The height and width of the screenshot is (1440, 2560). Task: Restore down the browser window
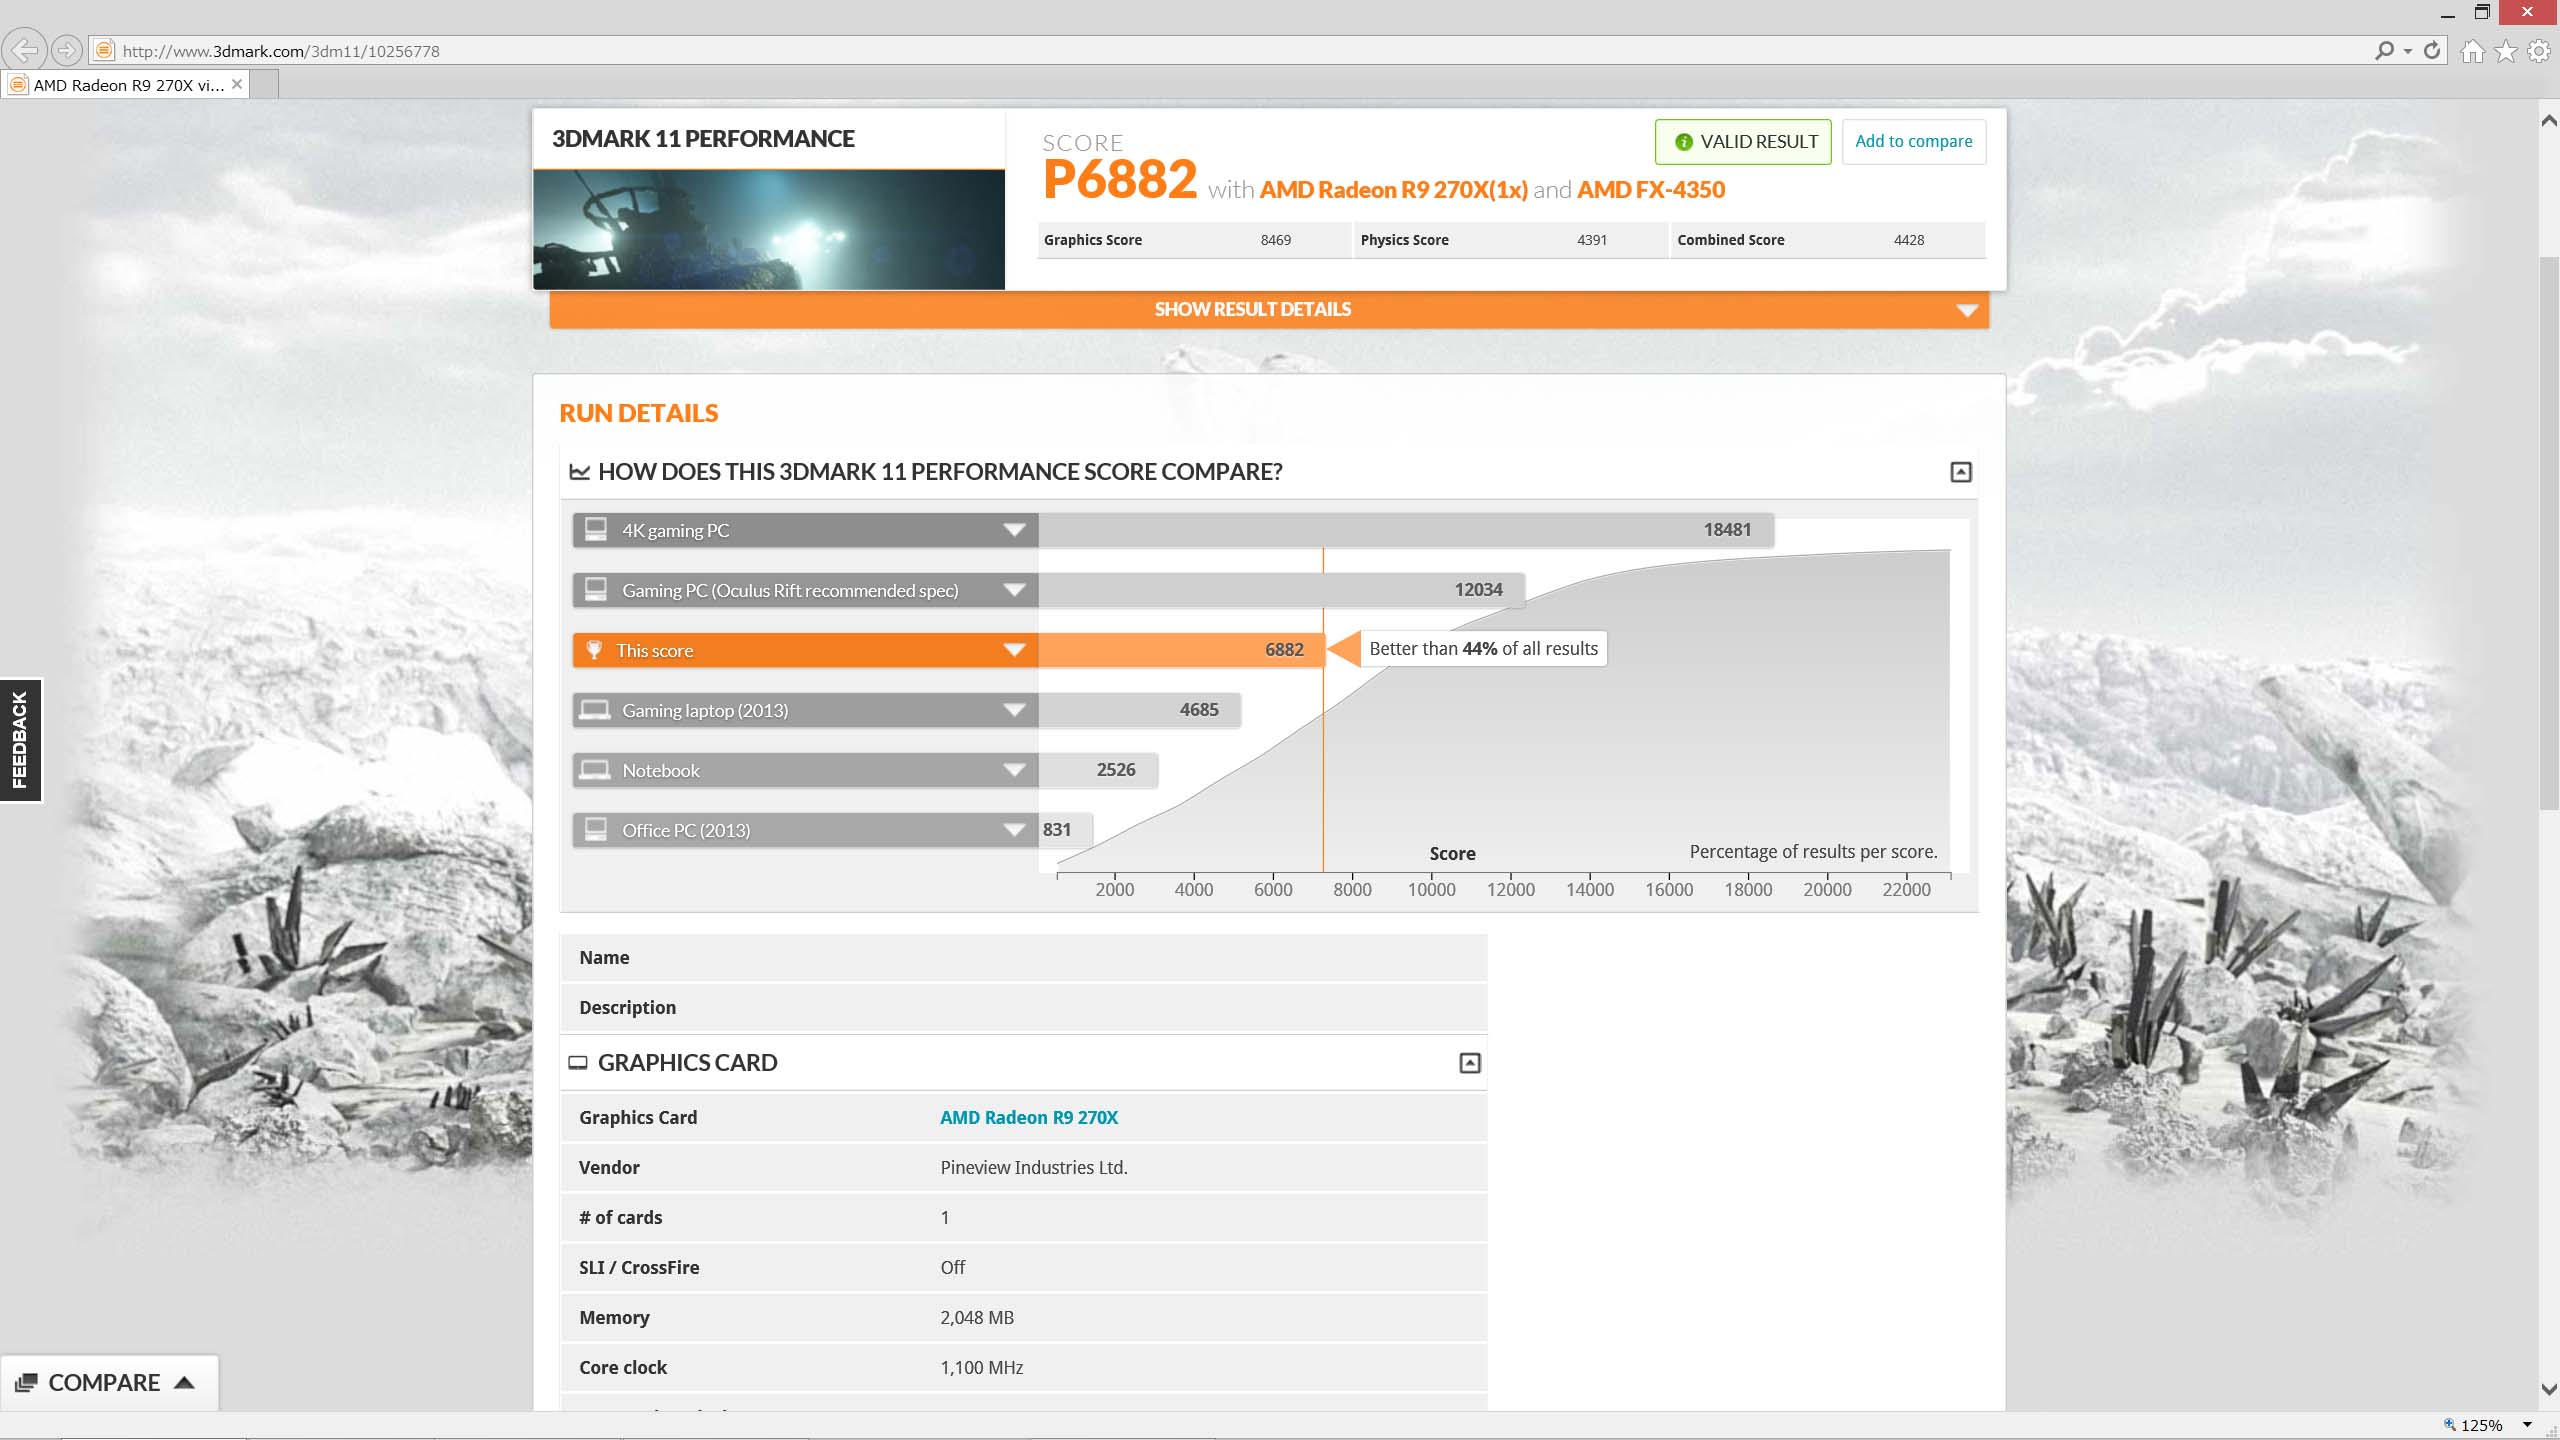click(x=2482, y=13)
